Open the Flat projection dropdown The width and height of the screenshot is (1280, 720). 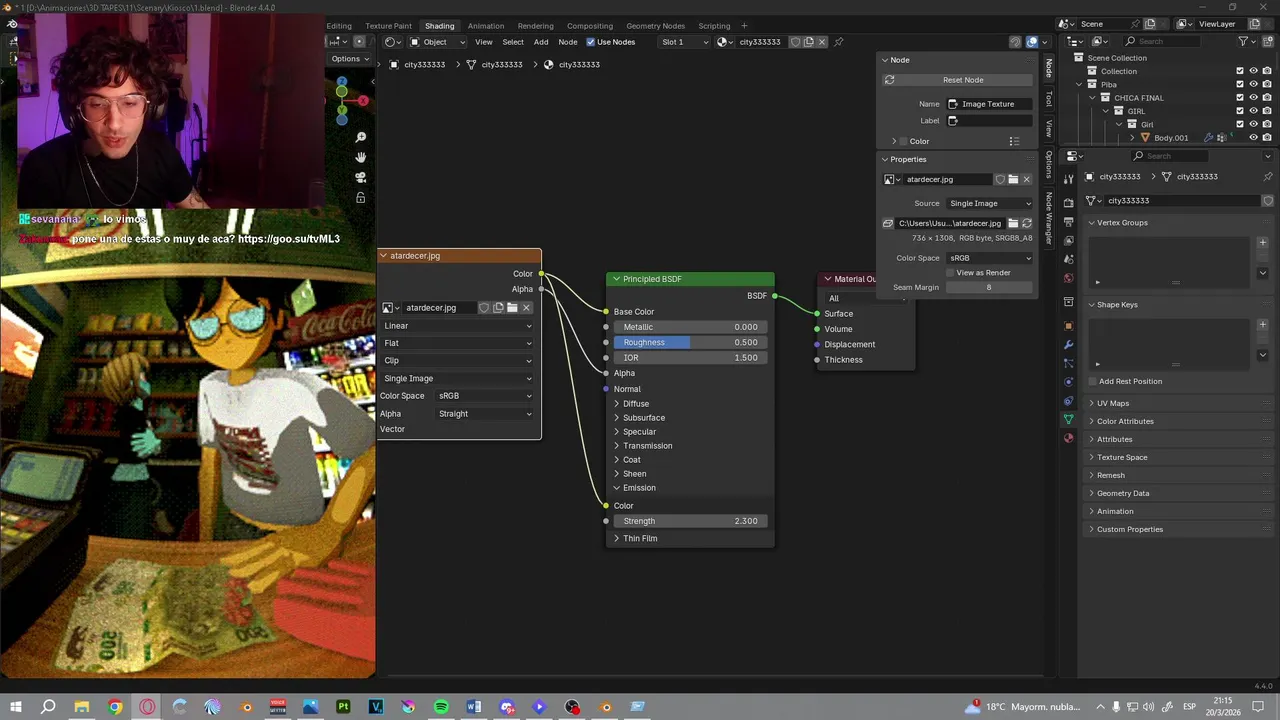458,343
